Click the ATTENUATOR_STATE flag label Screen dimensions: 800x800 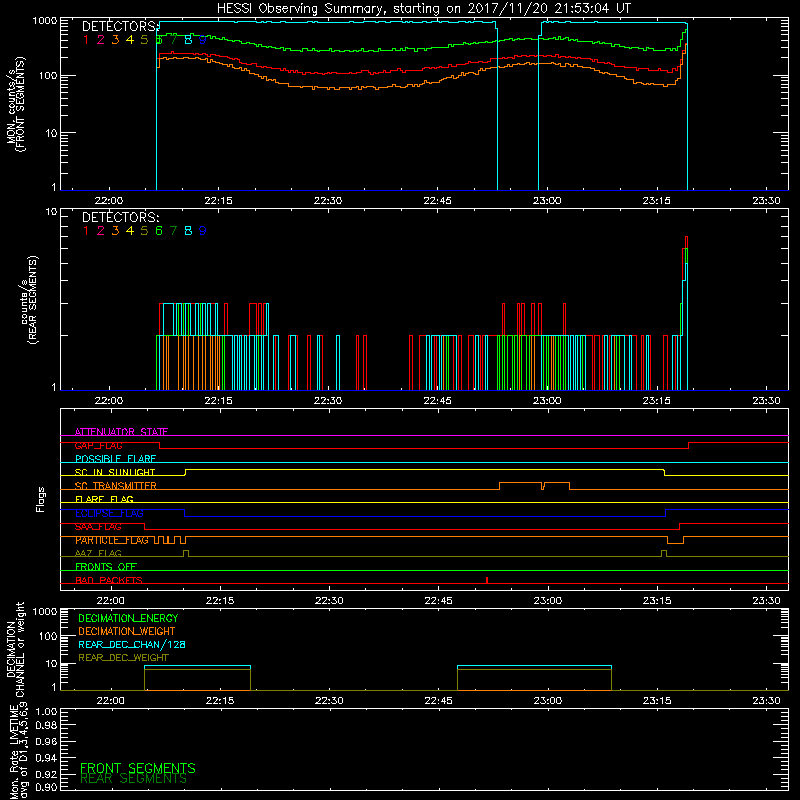coord(121,432)
